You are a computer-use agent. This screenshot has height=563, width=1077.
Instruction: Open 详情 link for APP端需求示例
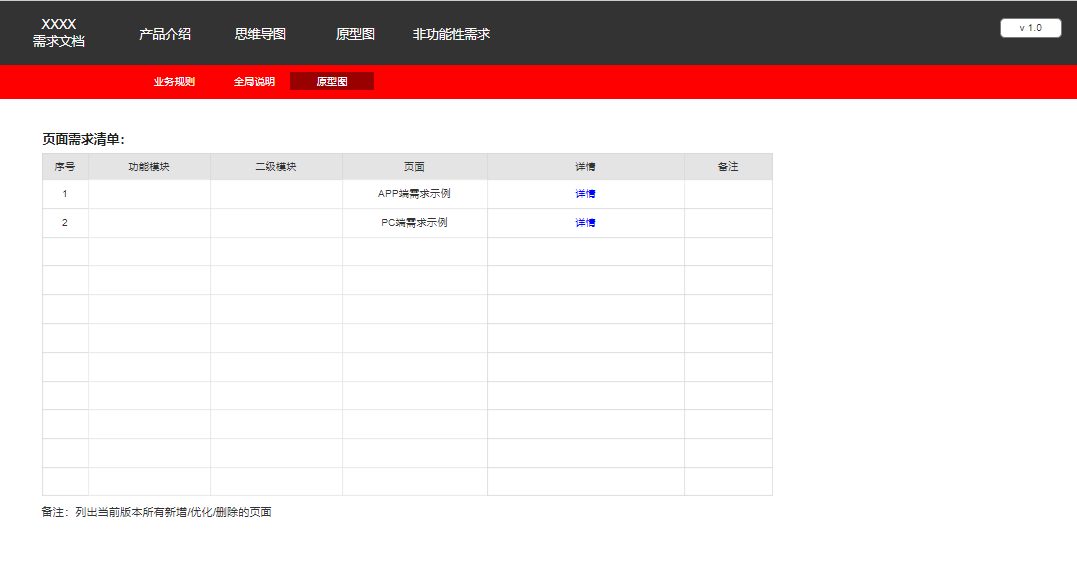585,194
